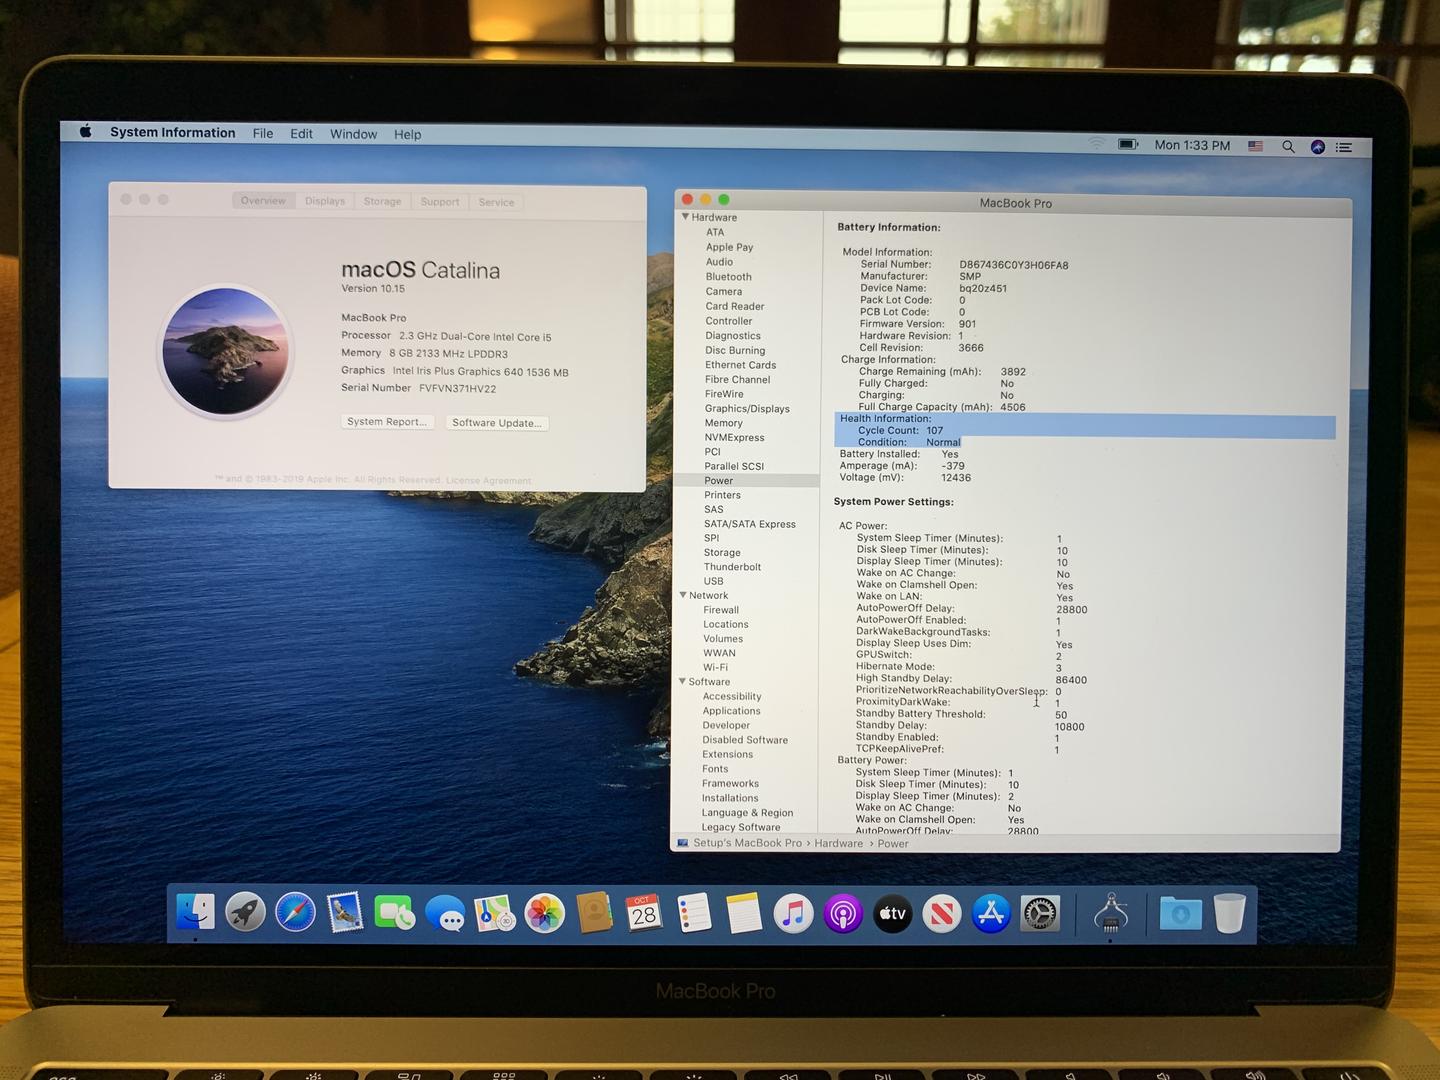Select Firewall under Network
The height and width of the screenshot is (1080, 1440).
[x=721, y=610]
